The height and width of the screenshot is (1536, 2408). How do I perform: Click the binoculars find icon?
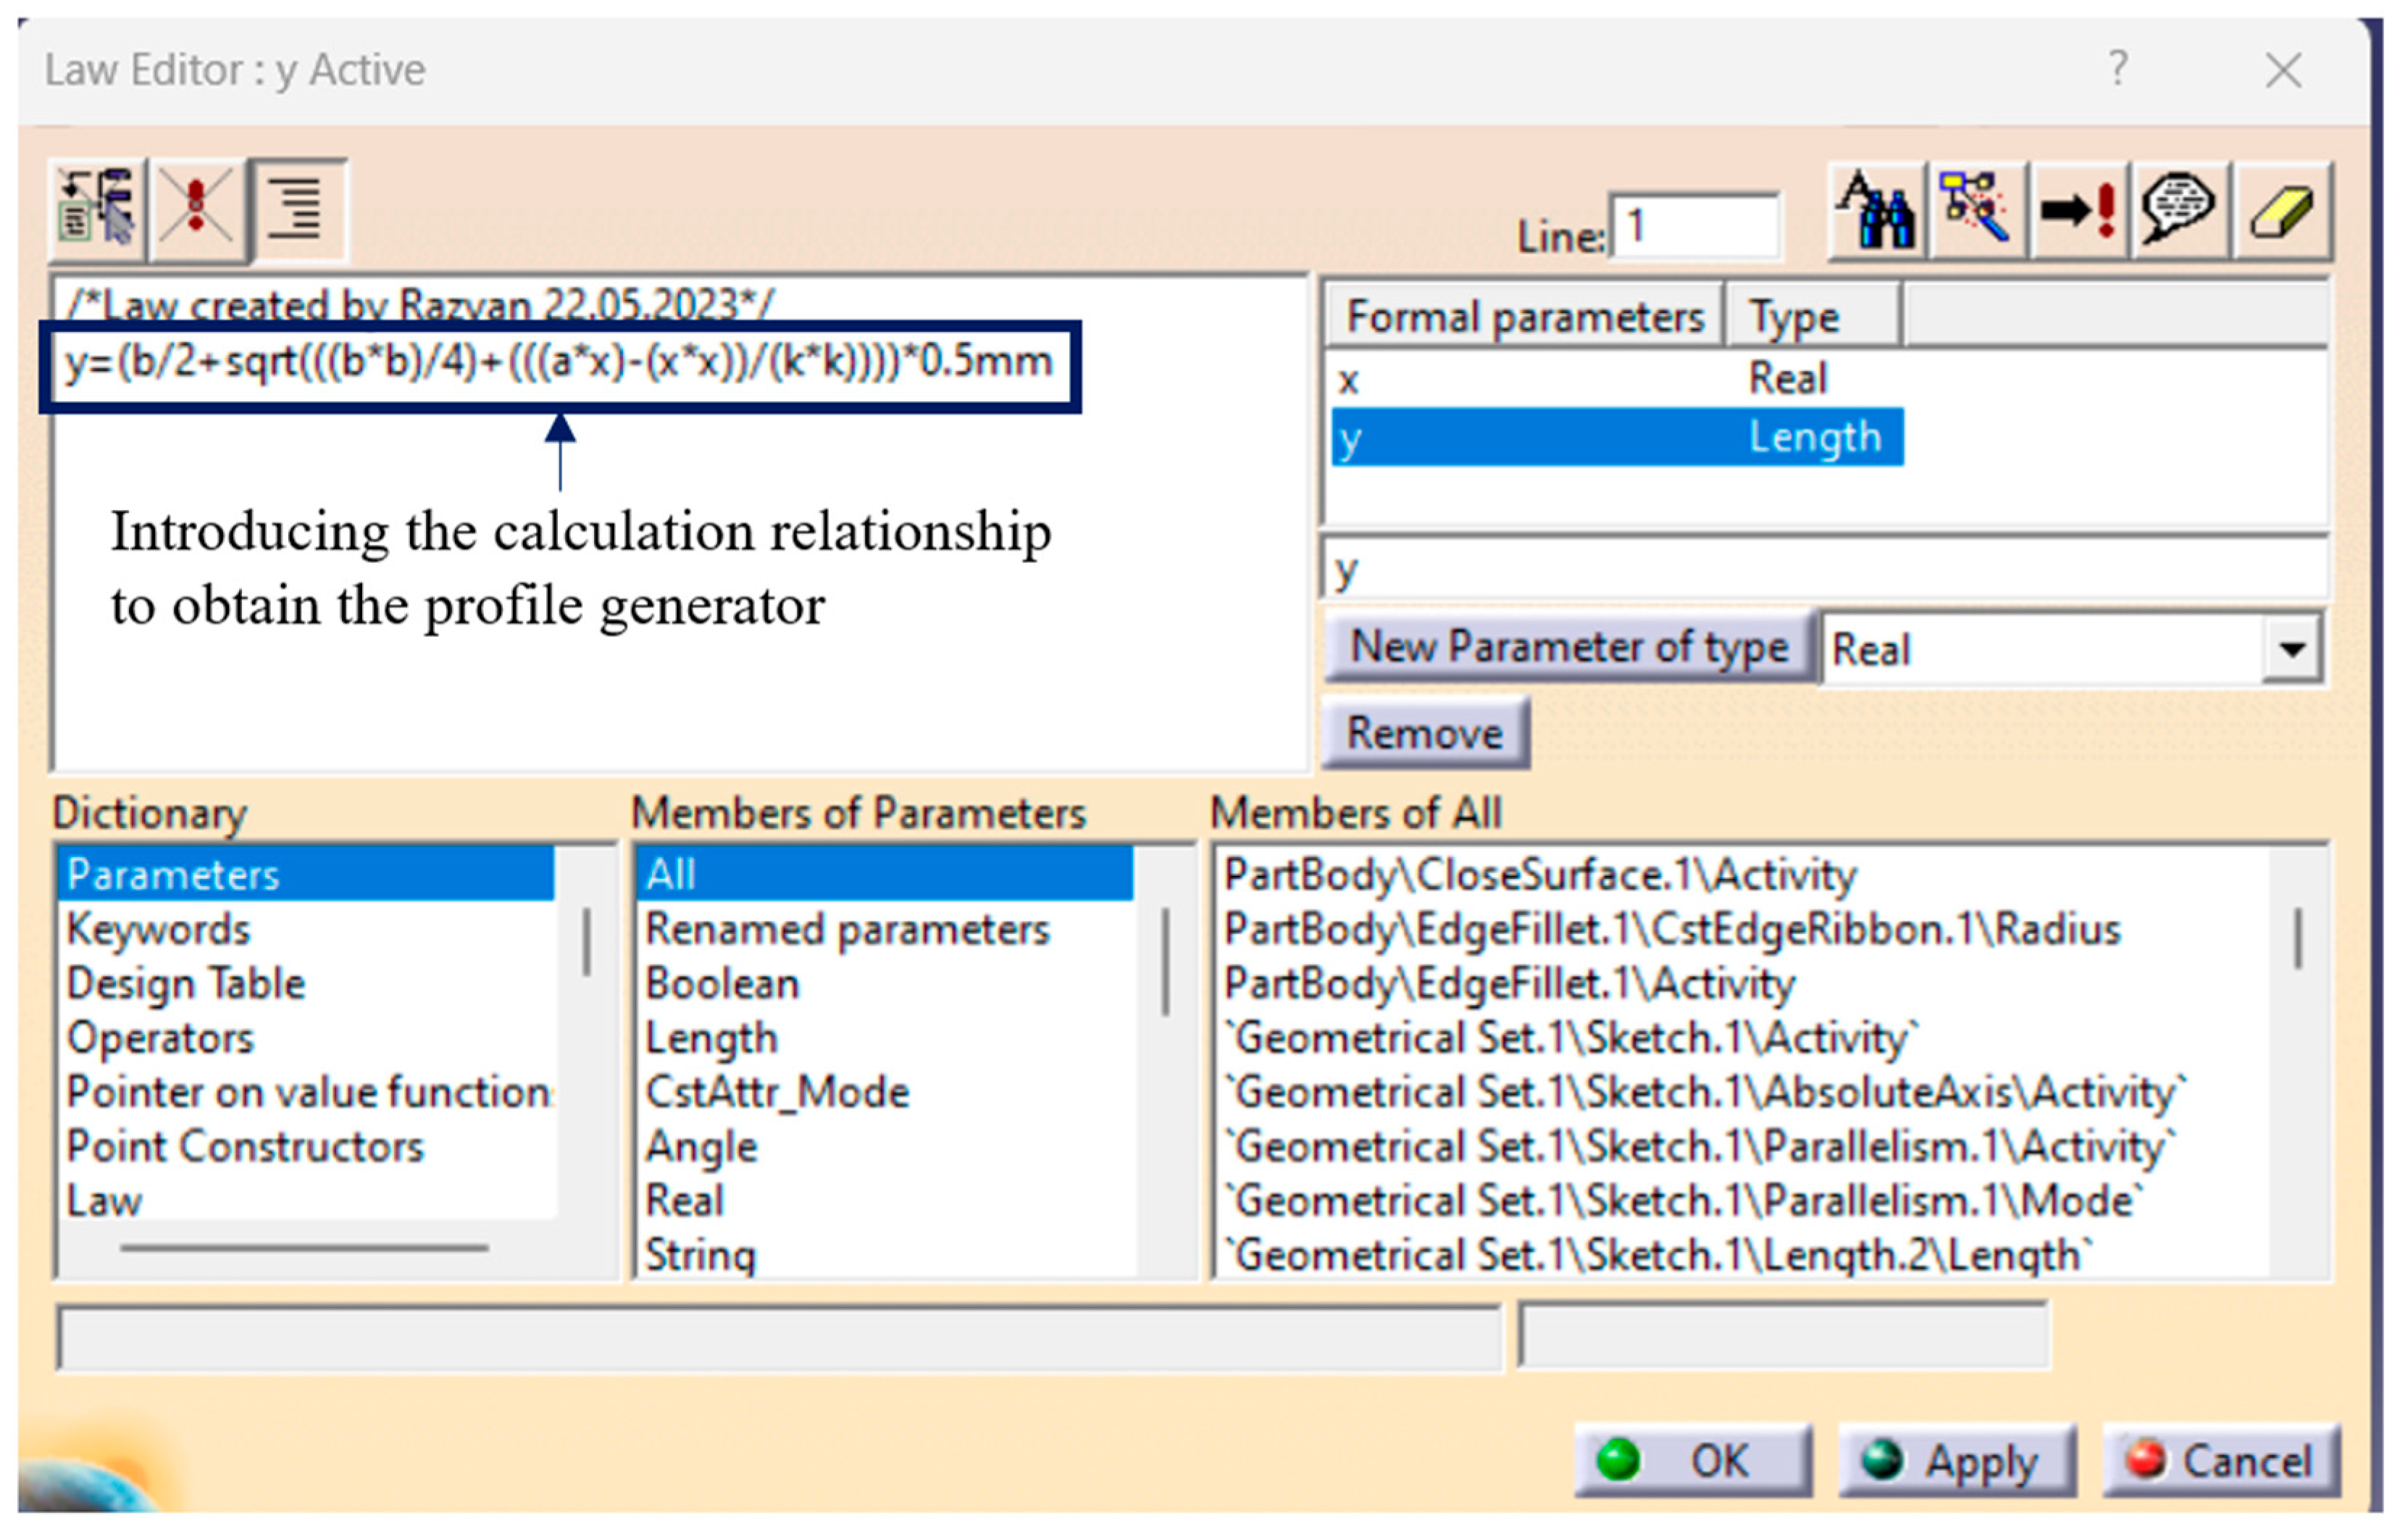pyautogui.click(x=1876, y=210)
